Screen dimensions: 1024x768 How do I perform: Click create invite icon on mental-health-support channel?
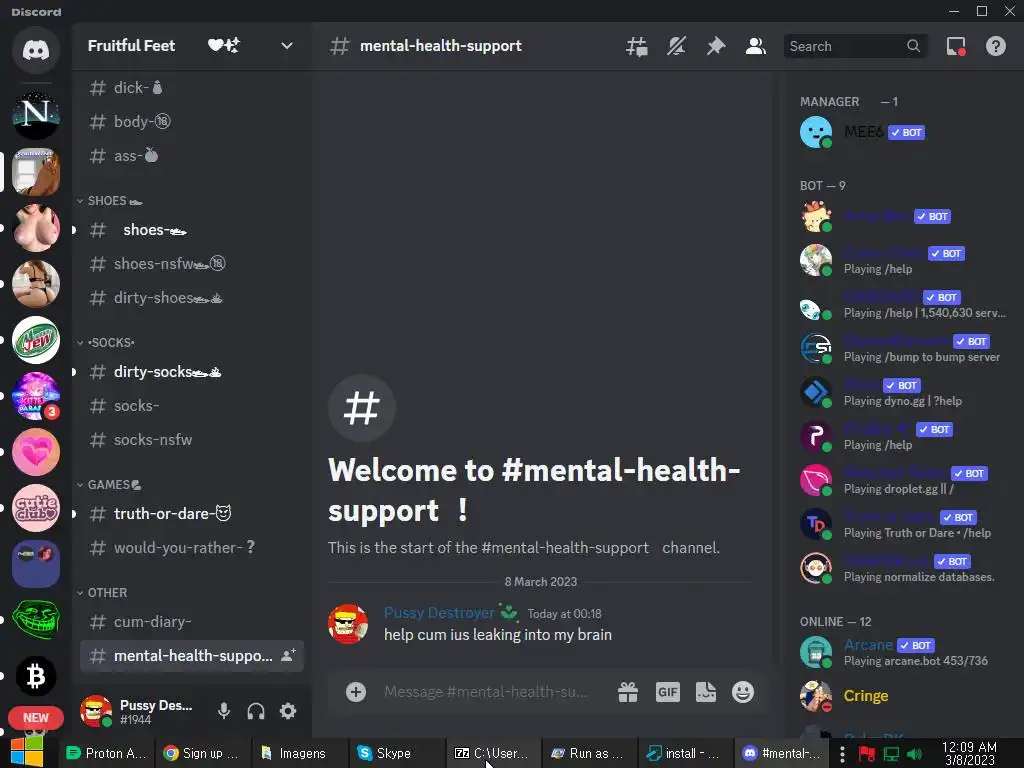(x=288, y=656)
